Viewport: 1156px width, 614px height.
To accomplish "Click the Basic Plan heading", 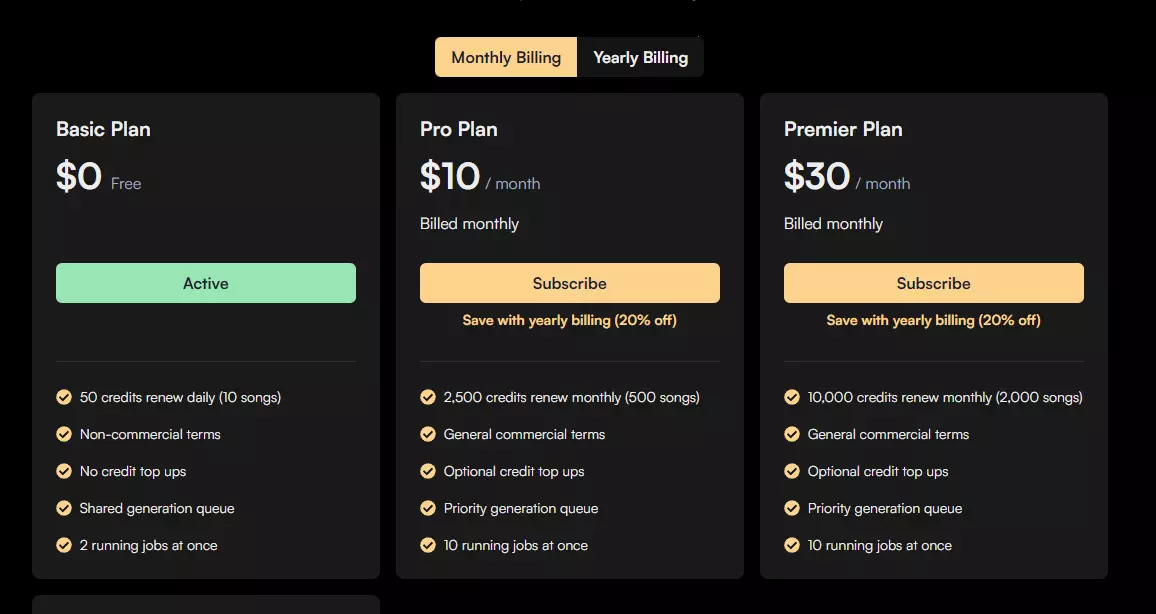I will (x=103, y=129).
